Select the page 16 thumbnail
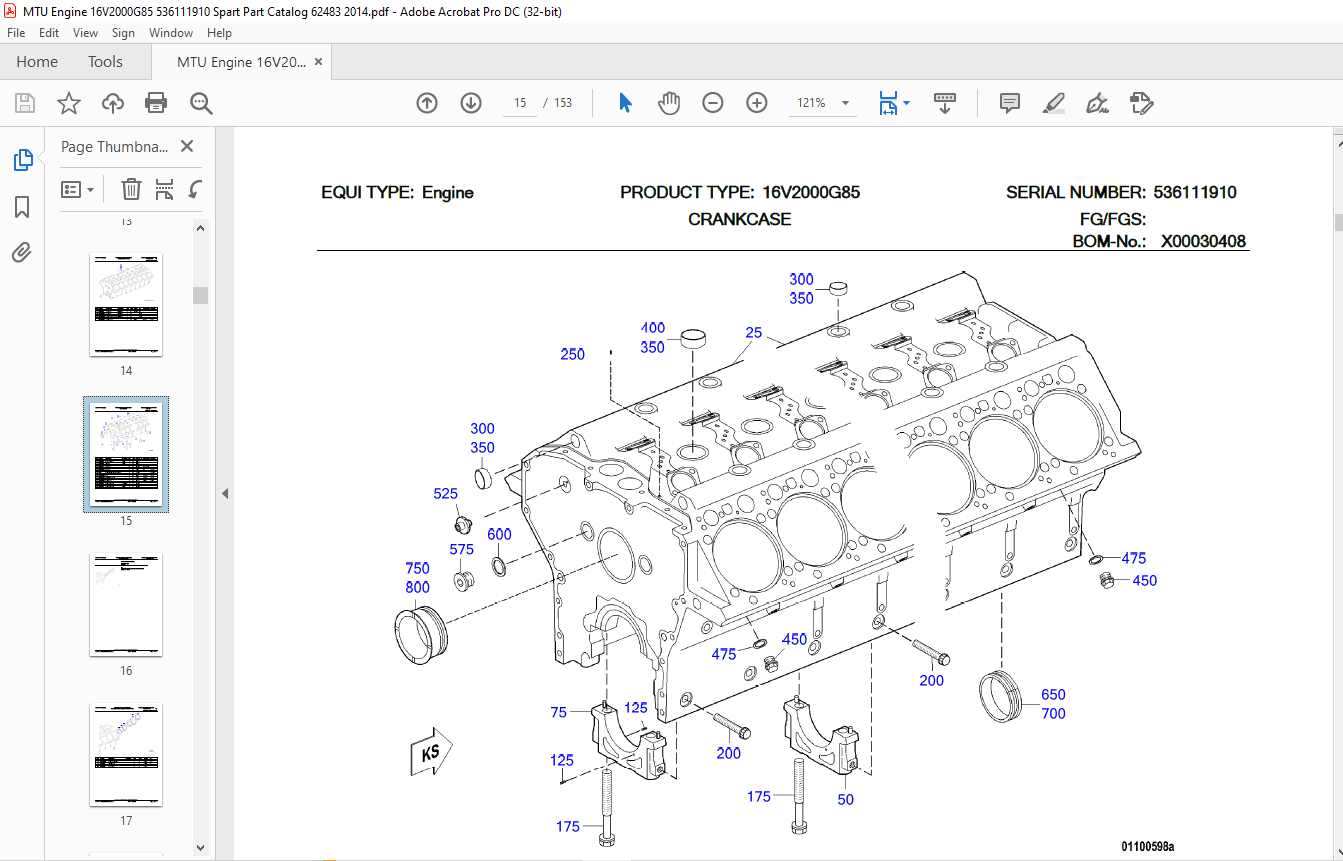The width and height of the screenshot is (1343, 861). pos(126,604)
